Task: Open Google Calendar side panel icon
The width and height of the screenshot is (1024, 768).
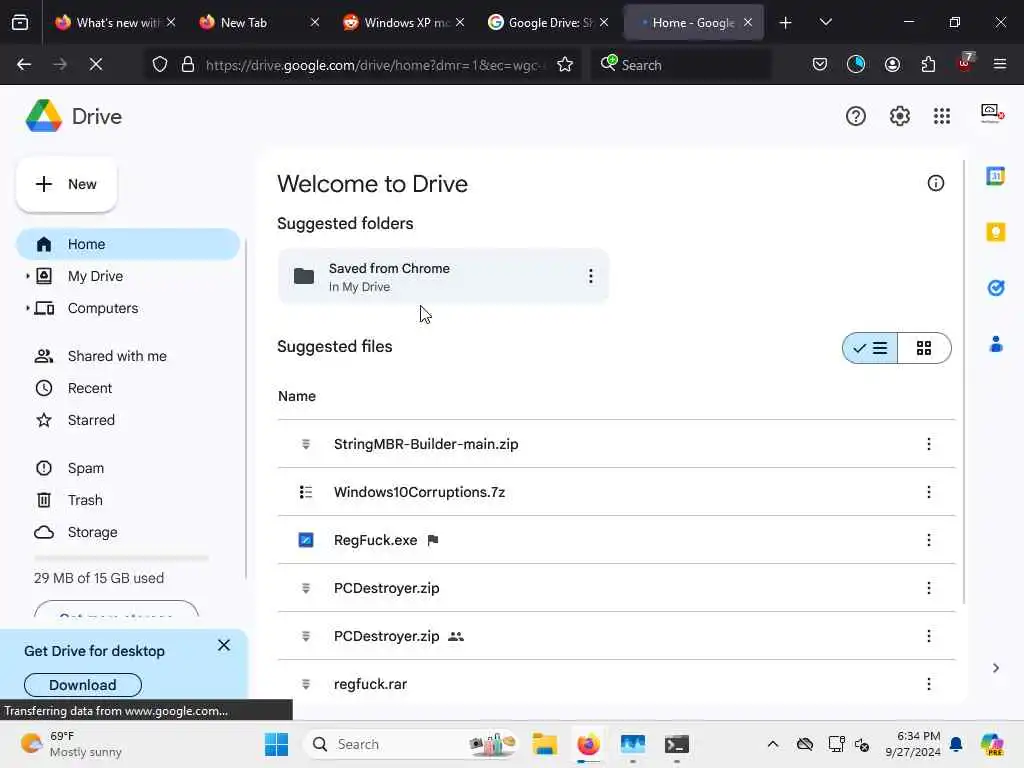Action: (995, 176)
